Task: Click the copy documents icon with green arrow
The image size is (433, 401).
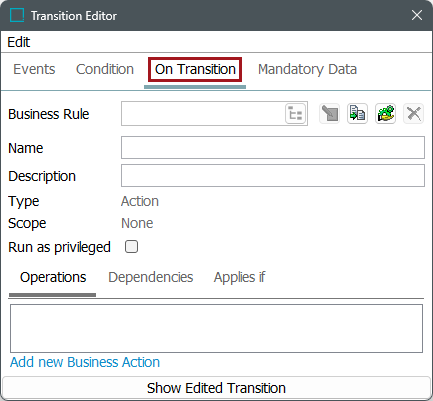Action: pyautogui.click(x=357, y=114)
